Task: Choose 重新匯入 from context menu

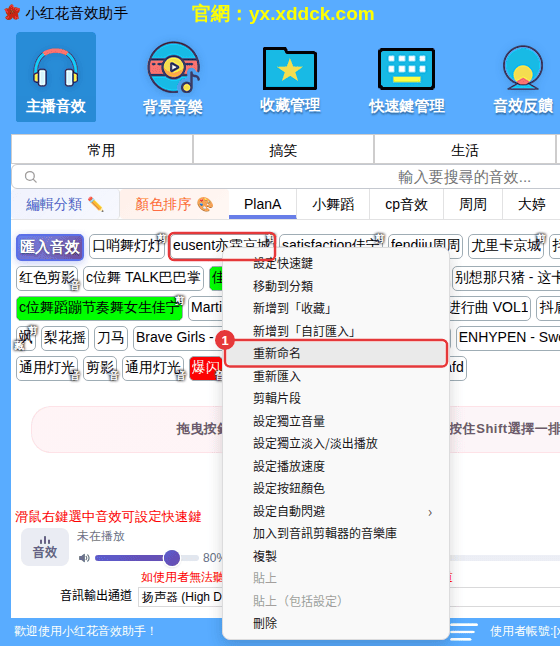Action: (x=336, y=376)
